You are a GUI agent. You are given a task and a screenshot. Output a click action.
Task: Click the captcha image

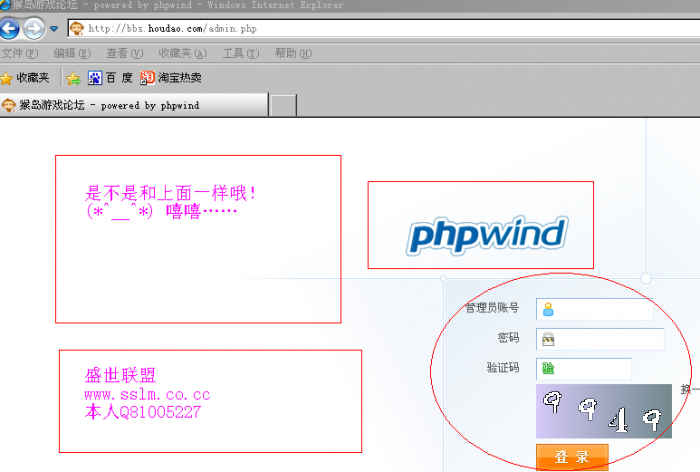(x=604, y=411)
